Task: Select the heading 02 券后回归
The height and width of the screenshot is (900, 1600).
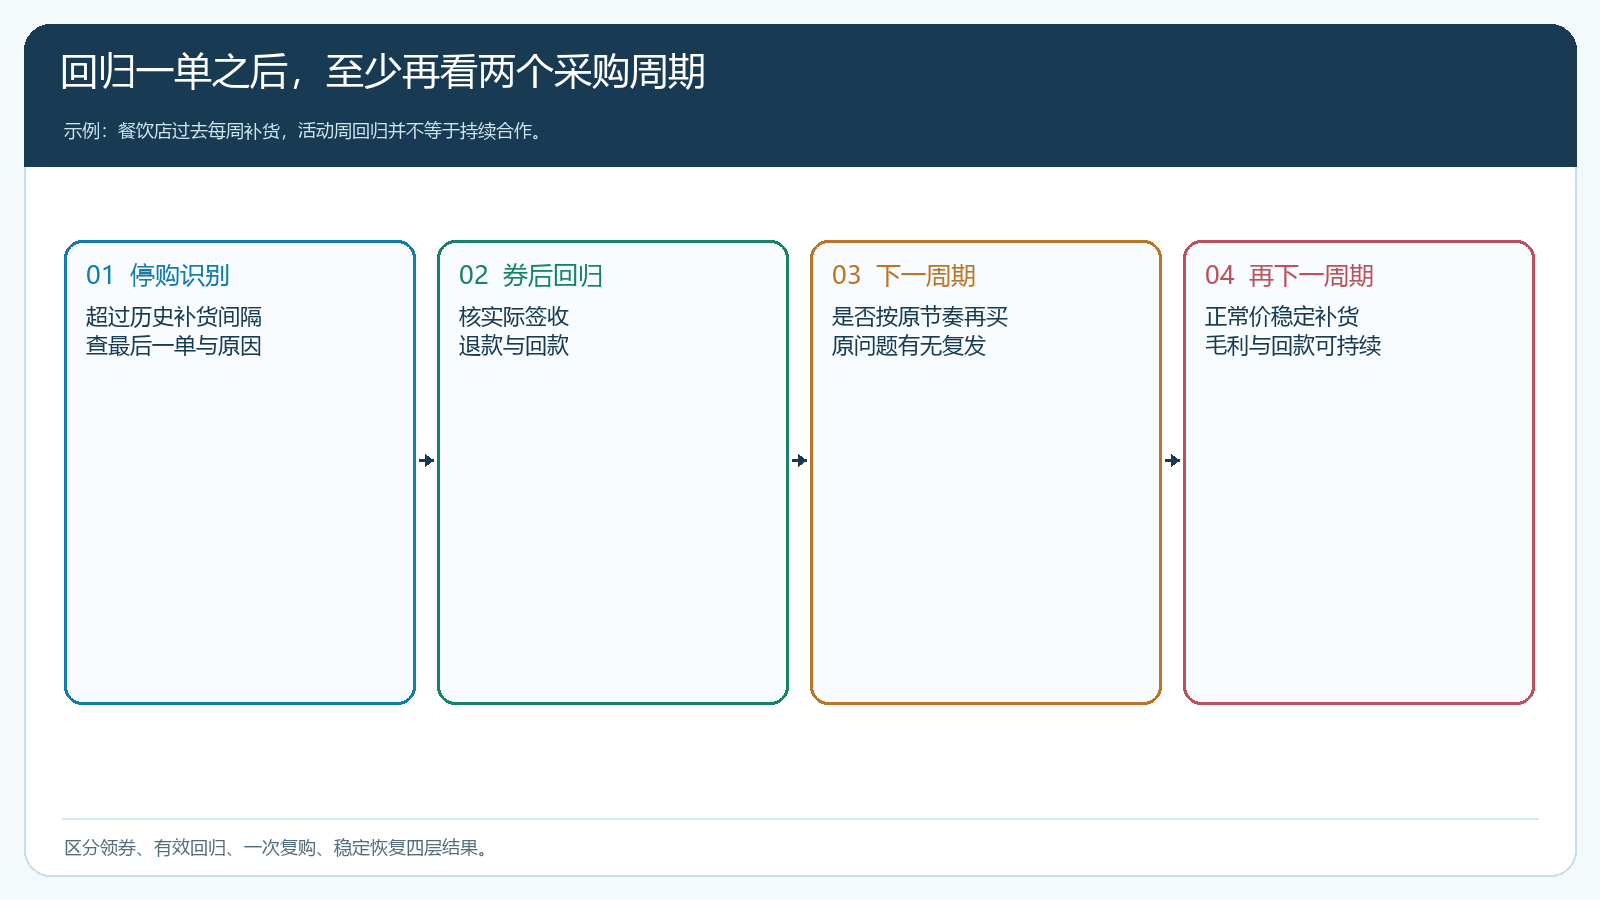Action: click(531, 276)
